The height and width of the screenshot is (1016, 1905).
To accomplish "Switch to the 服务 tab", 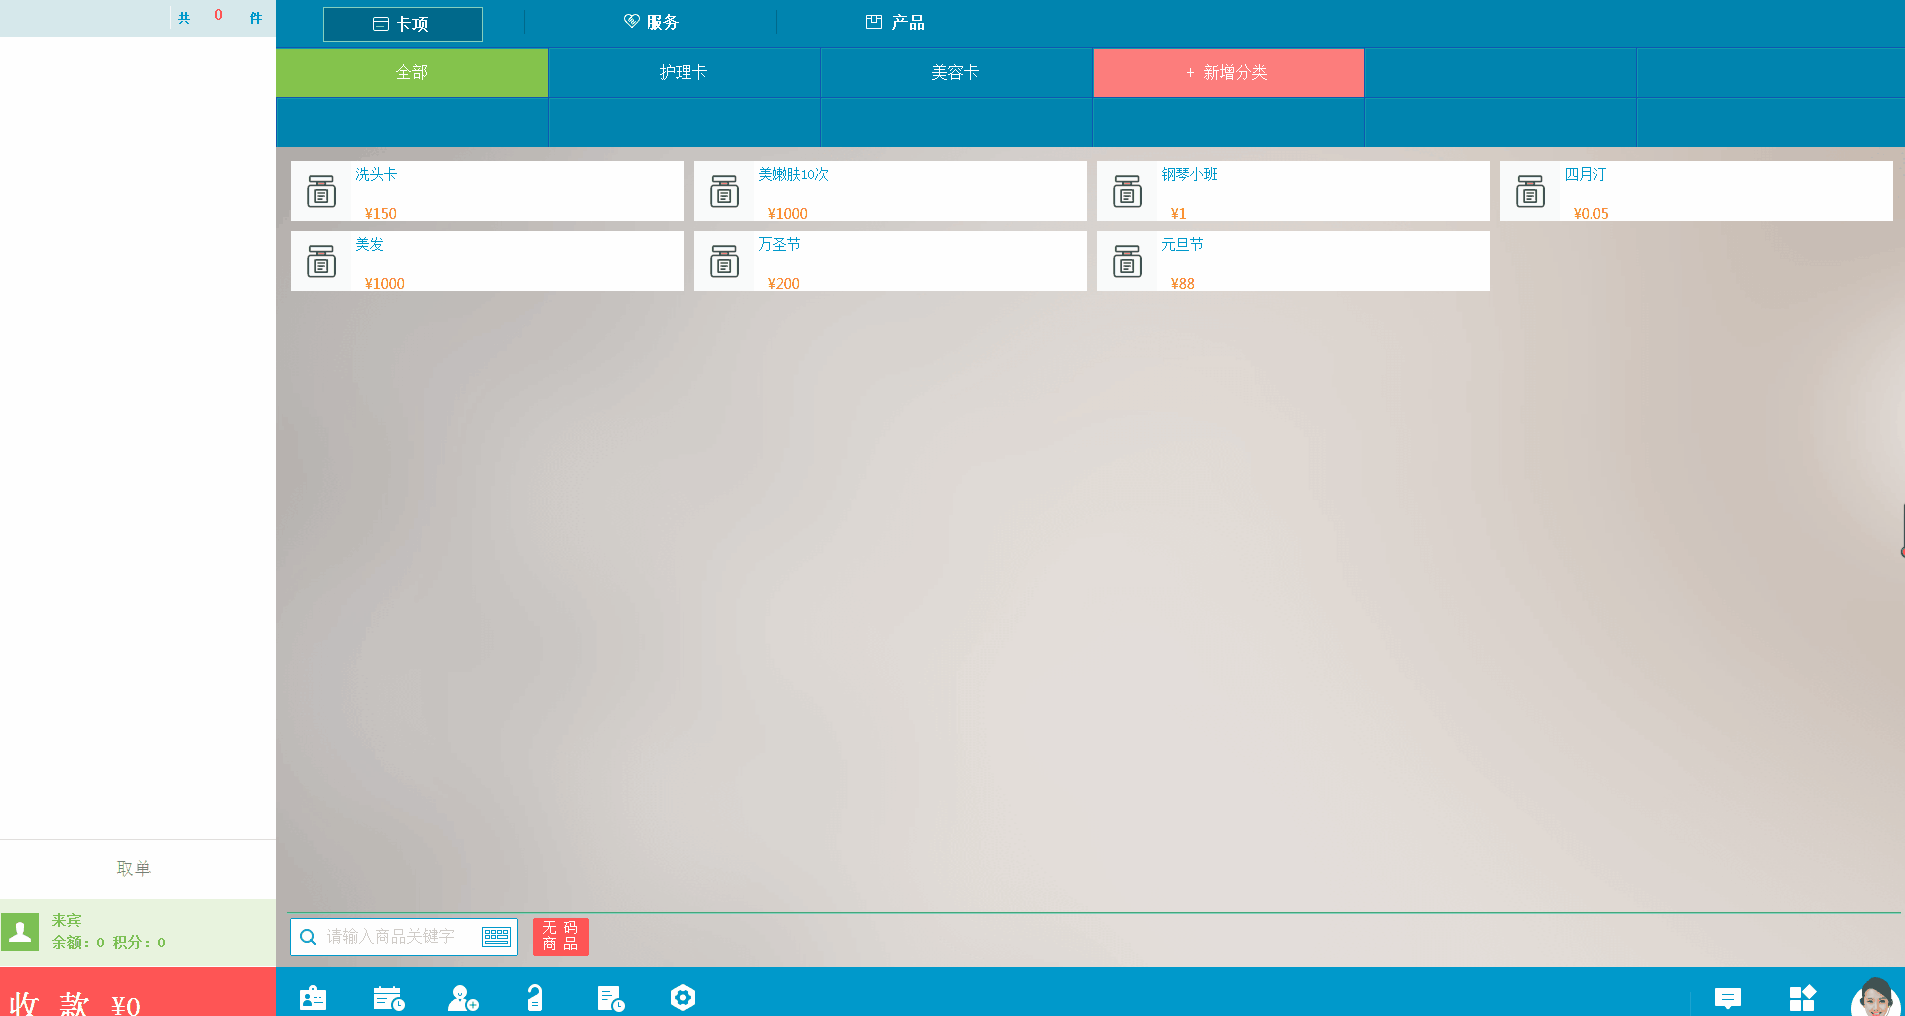I will click(651, 22).
